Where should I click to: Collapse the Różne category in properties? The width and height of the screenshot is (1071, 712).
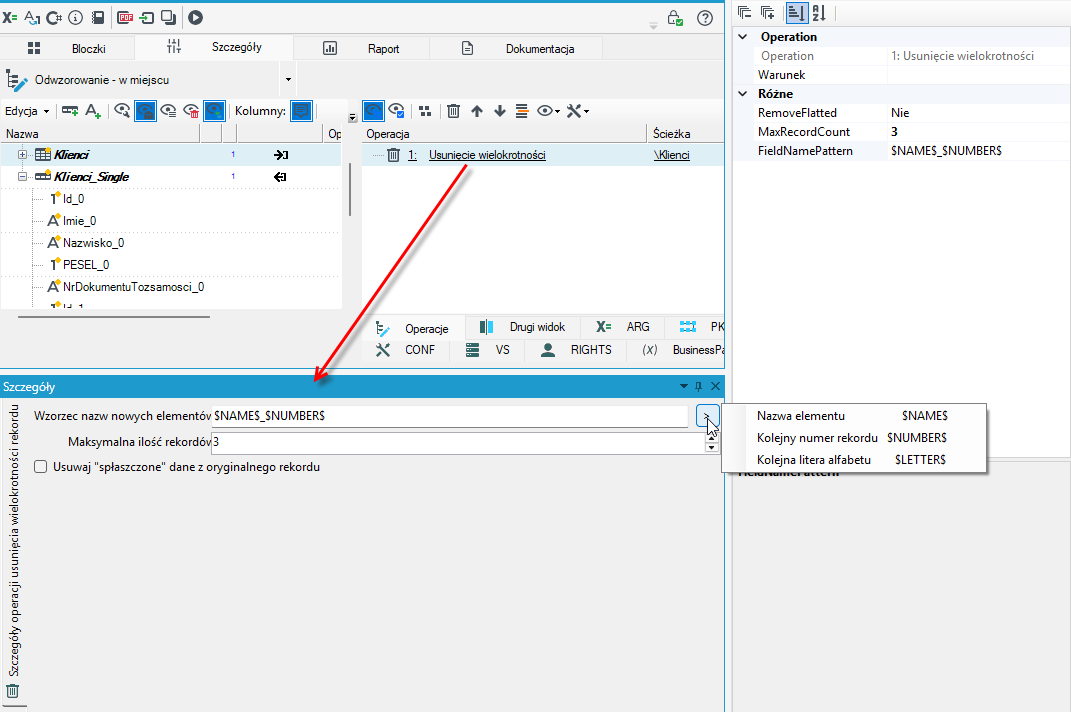743,94
